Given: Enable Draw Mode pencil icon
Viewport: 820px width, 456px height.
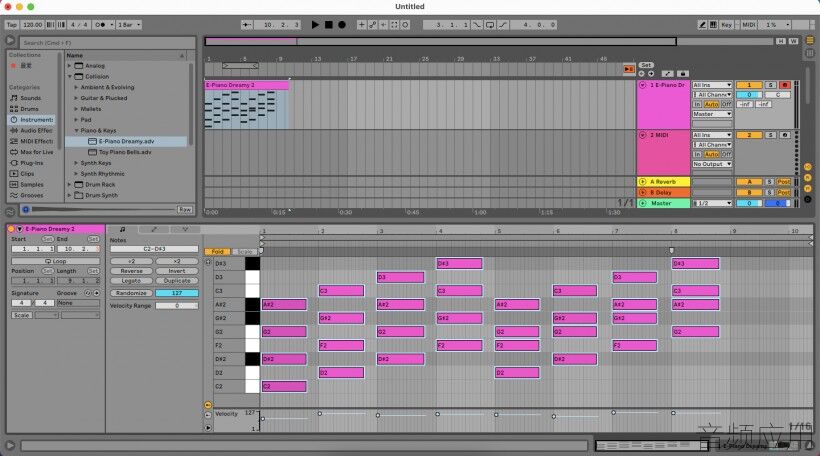Looking at the screenshot, I should coord(702,25).
